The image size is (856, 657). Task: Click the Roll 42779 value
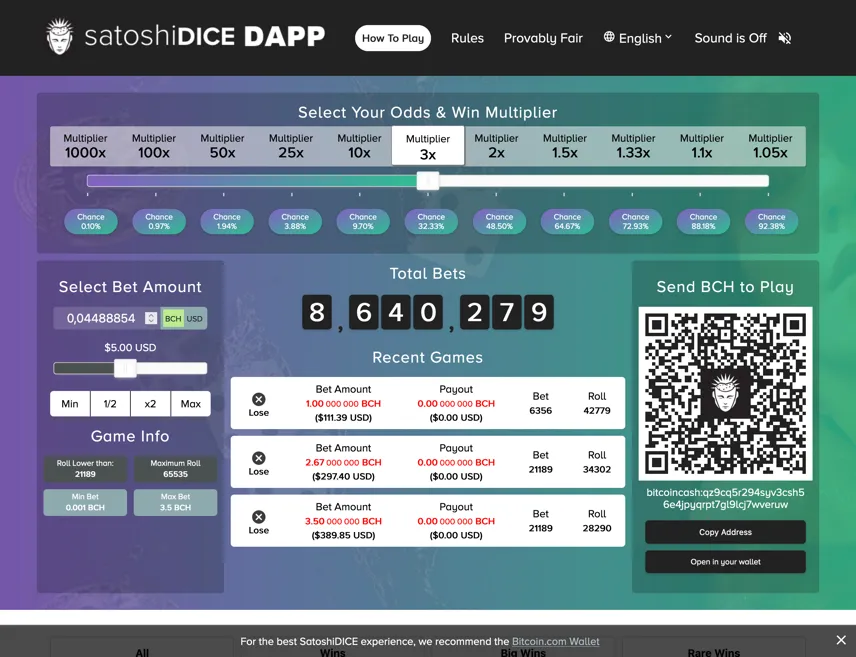click(597, 410)
